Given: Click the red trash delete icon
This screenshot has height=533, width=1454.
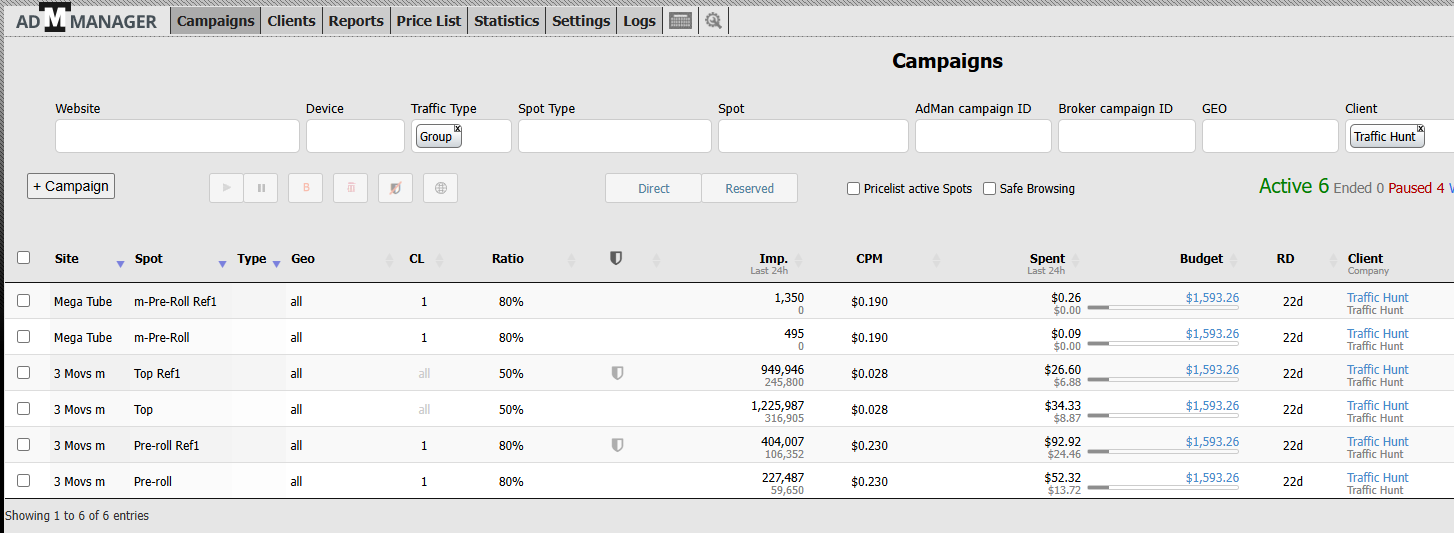Looking at the screenshot, I should coord(350,188).
